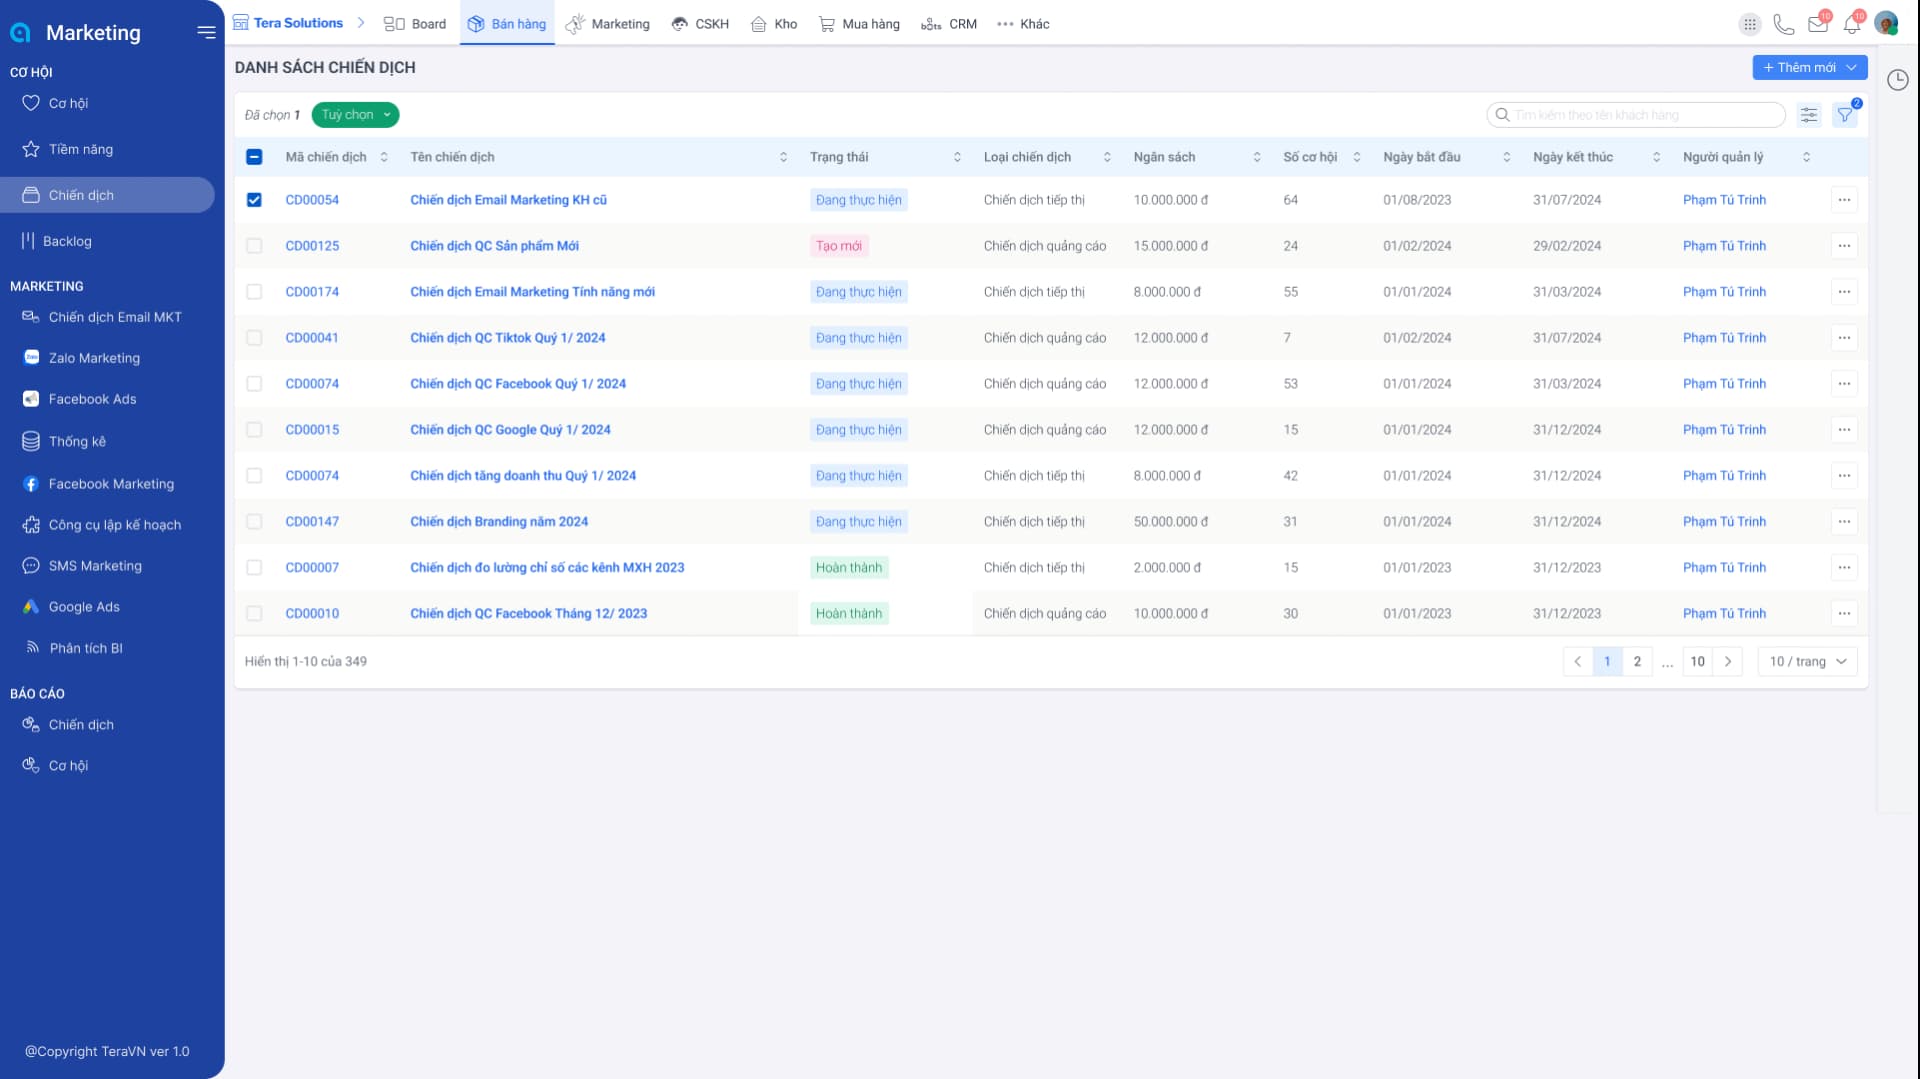Click the Tạo mới pink status tag
1920x1079 pixels.
[x=838, y=246]
